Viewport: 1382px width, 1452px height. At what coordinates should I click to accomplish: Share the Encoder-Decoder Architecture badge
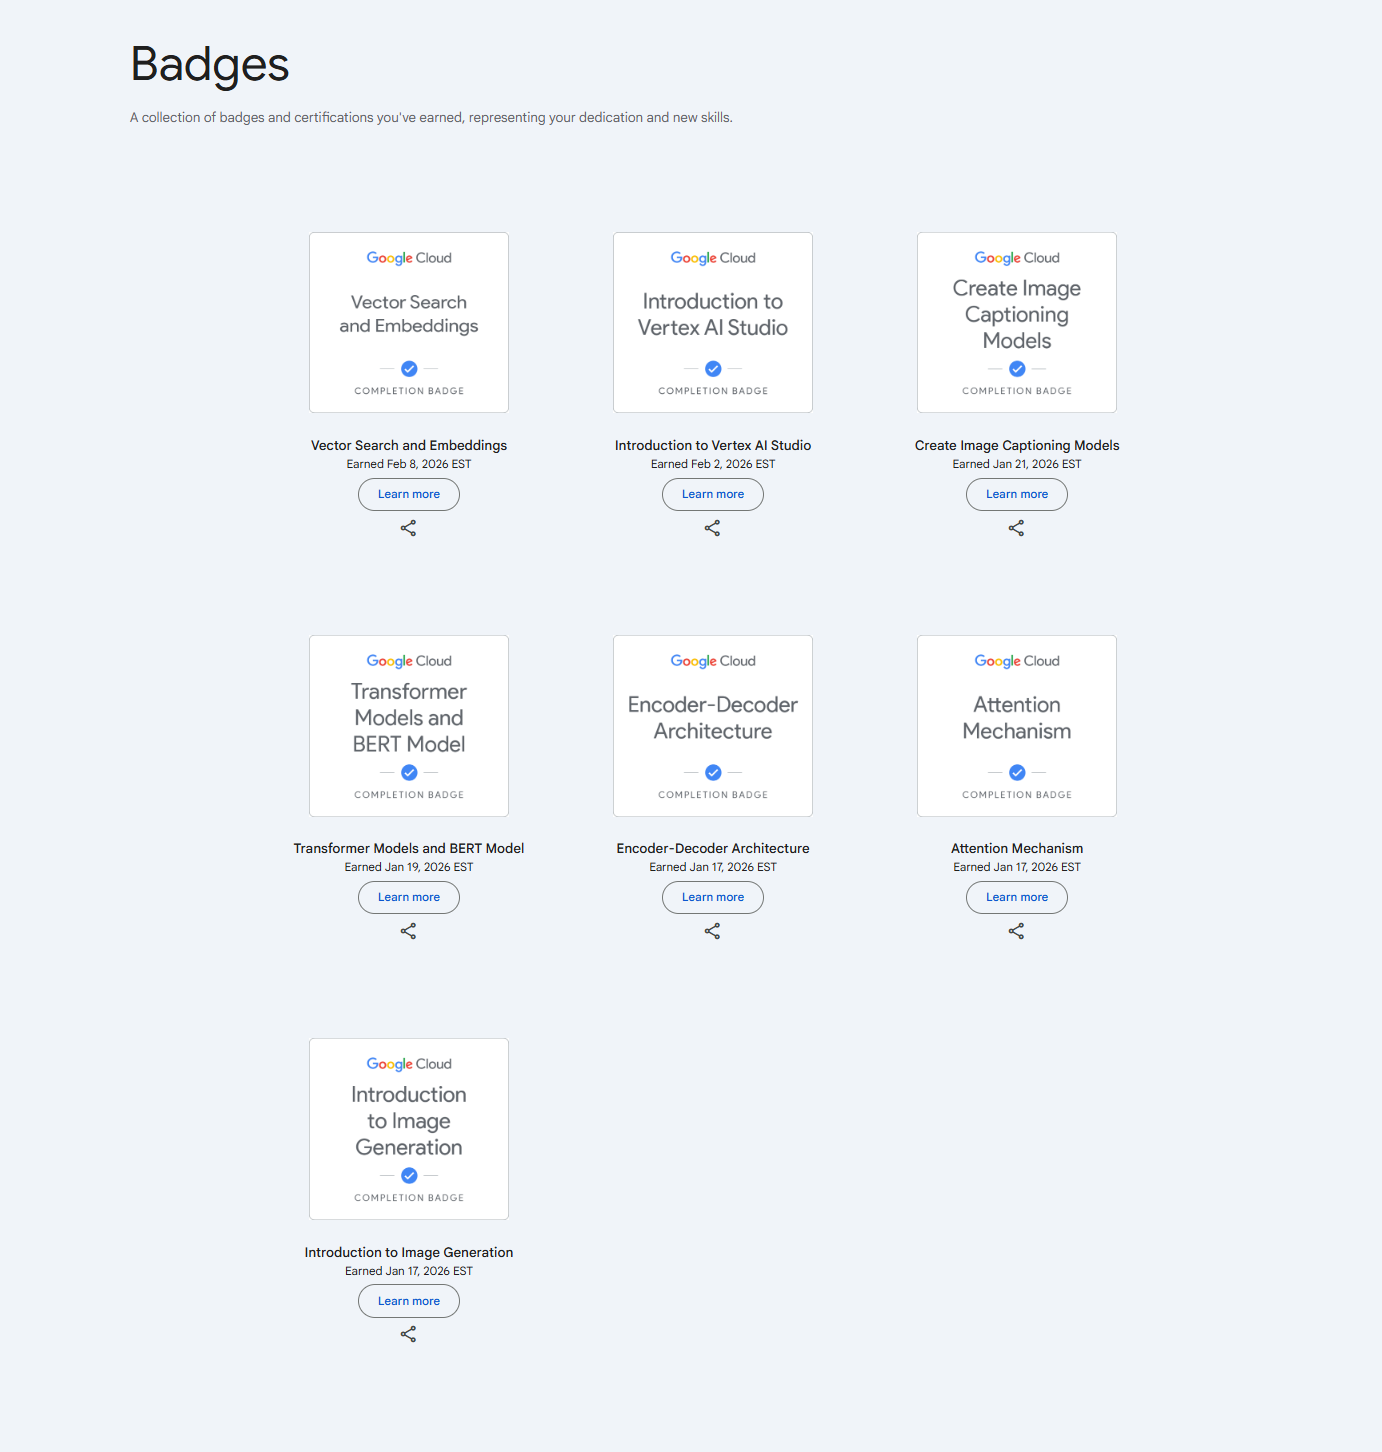[x=712, y=931]
